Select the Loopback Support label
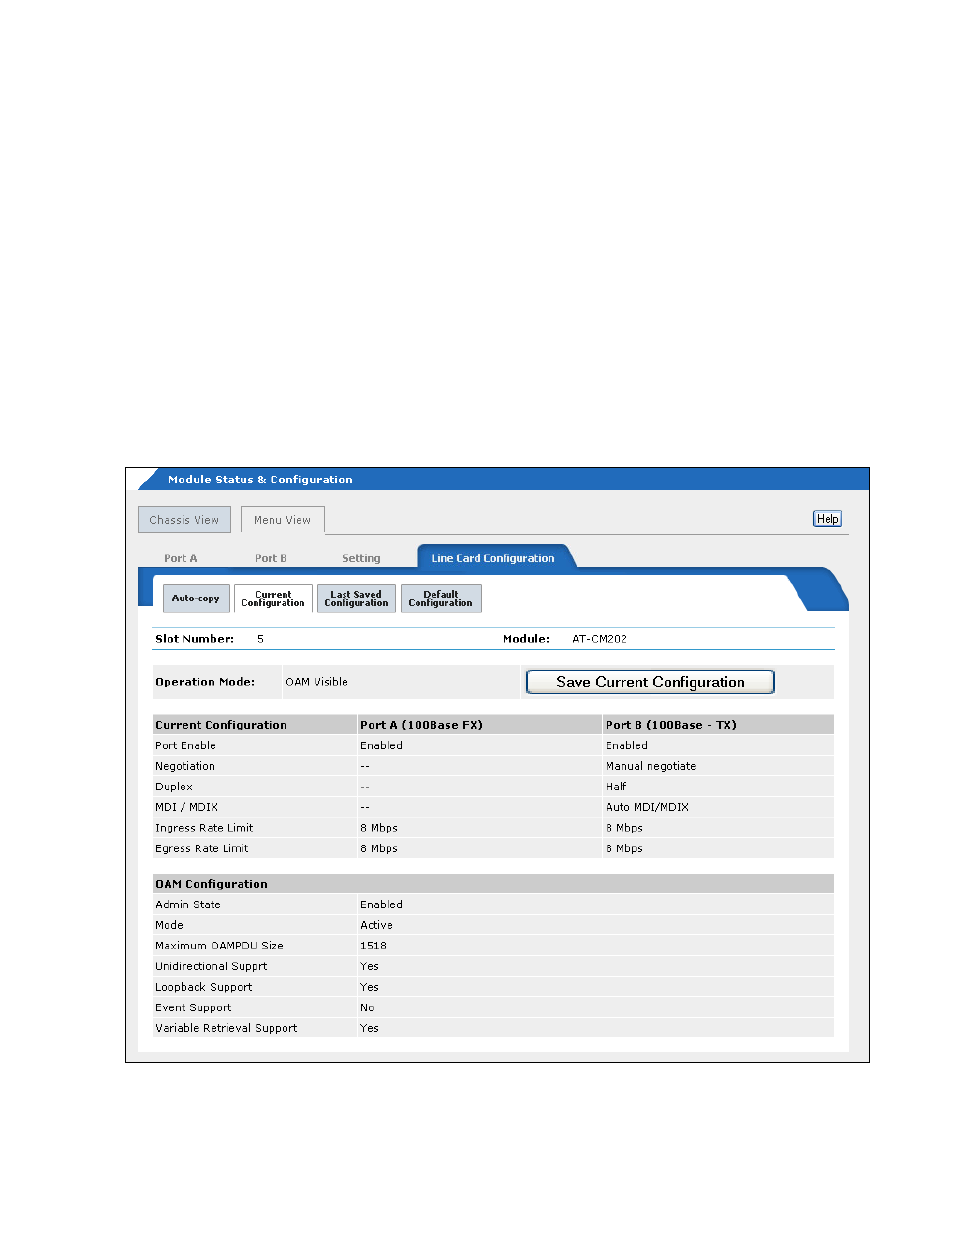This screenshot has height=1235, width=954. 203,987
